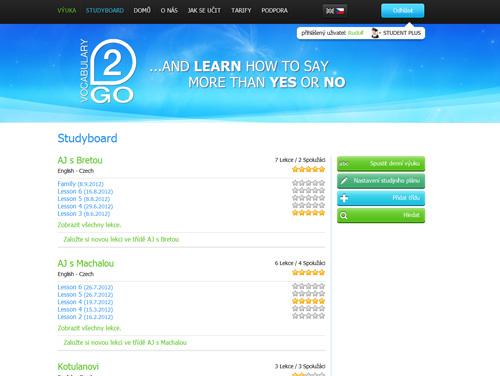Click the Přidat třídu button

[x=381, y=198]
